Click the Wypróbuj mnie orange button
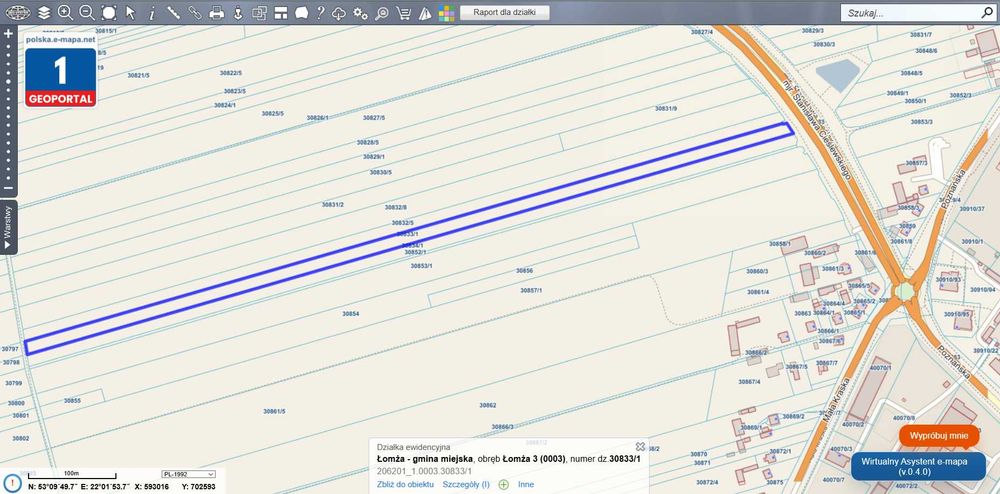Screen dimensions: 1000x494 (x=939, y=436)
